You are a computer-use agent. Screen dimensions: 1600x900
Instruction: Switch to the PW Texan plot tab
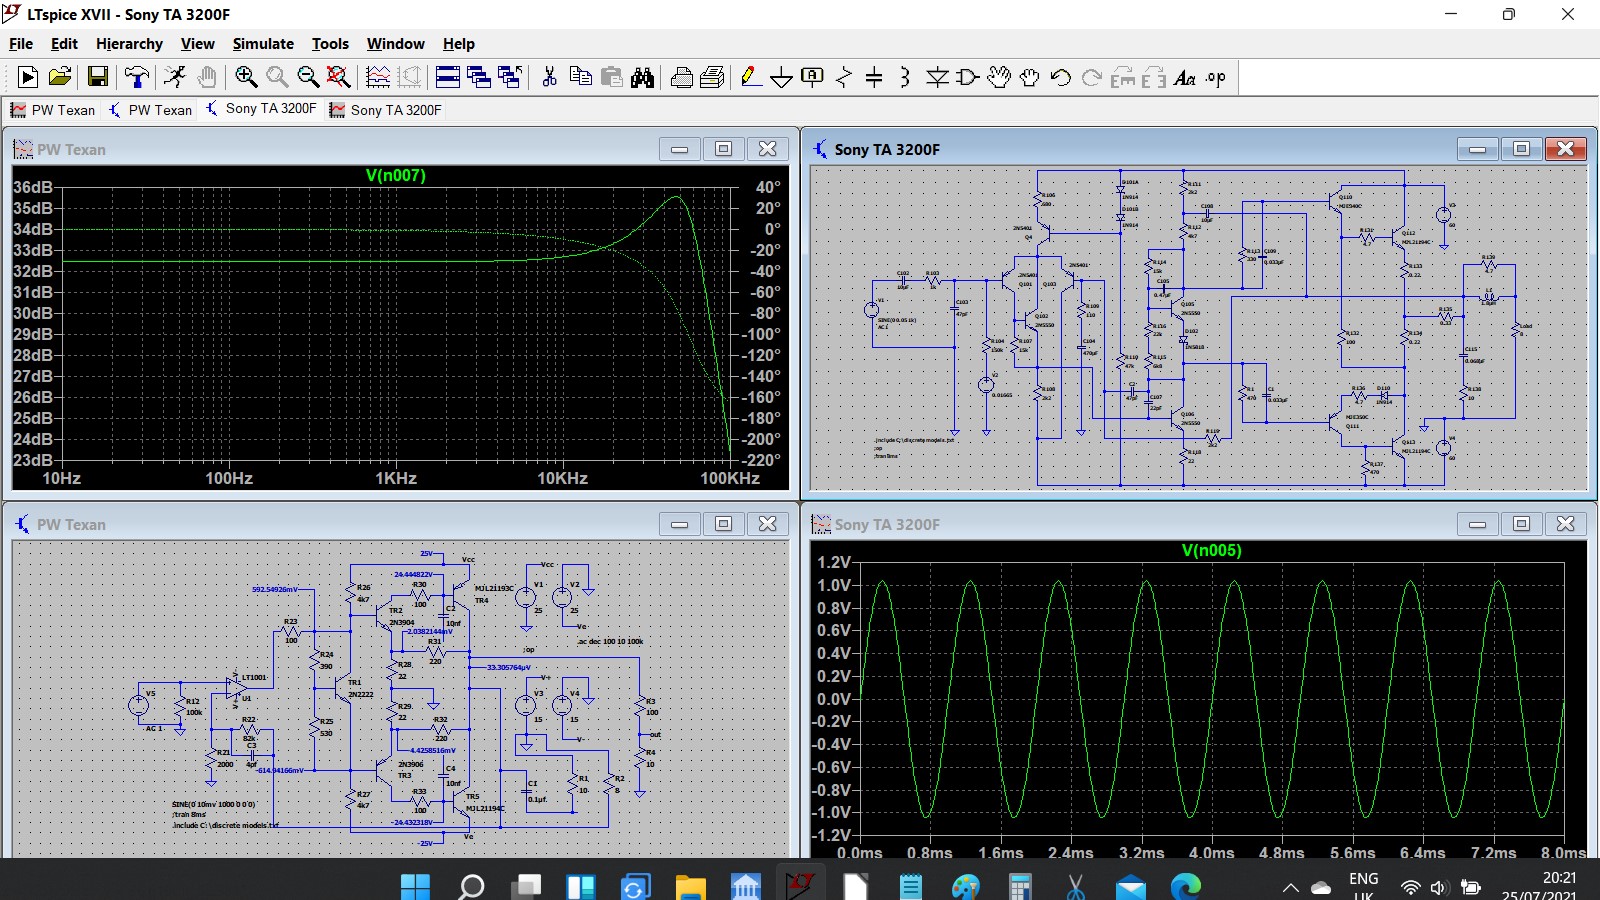(53, 110)
